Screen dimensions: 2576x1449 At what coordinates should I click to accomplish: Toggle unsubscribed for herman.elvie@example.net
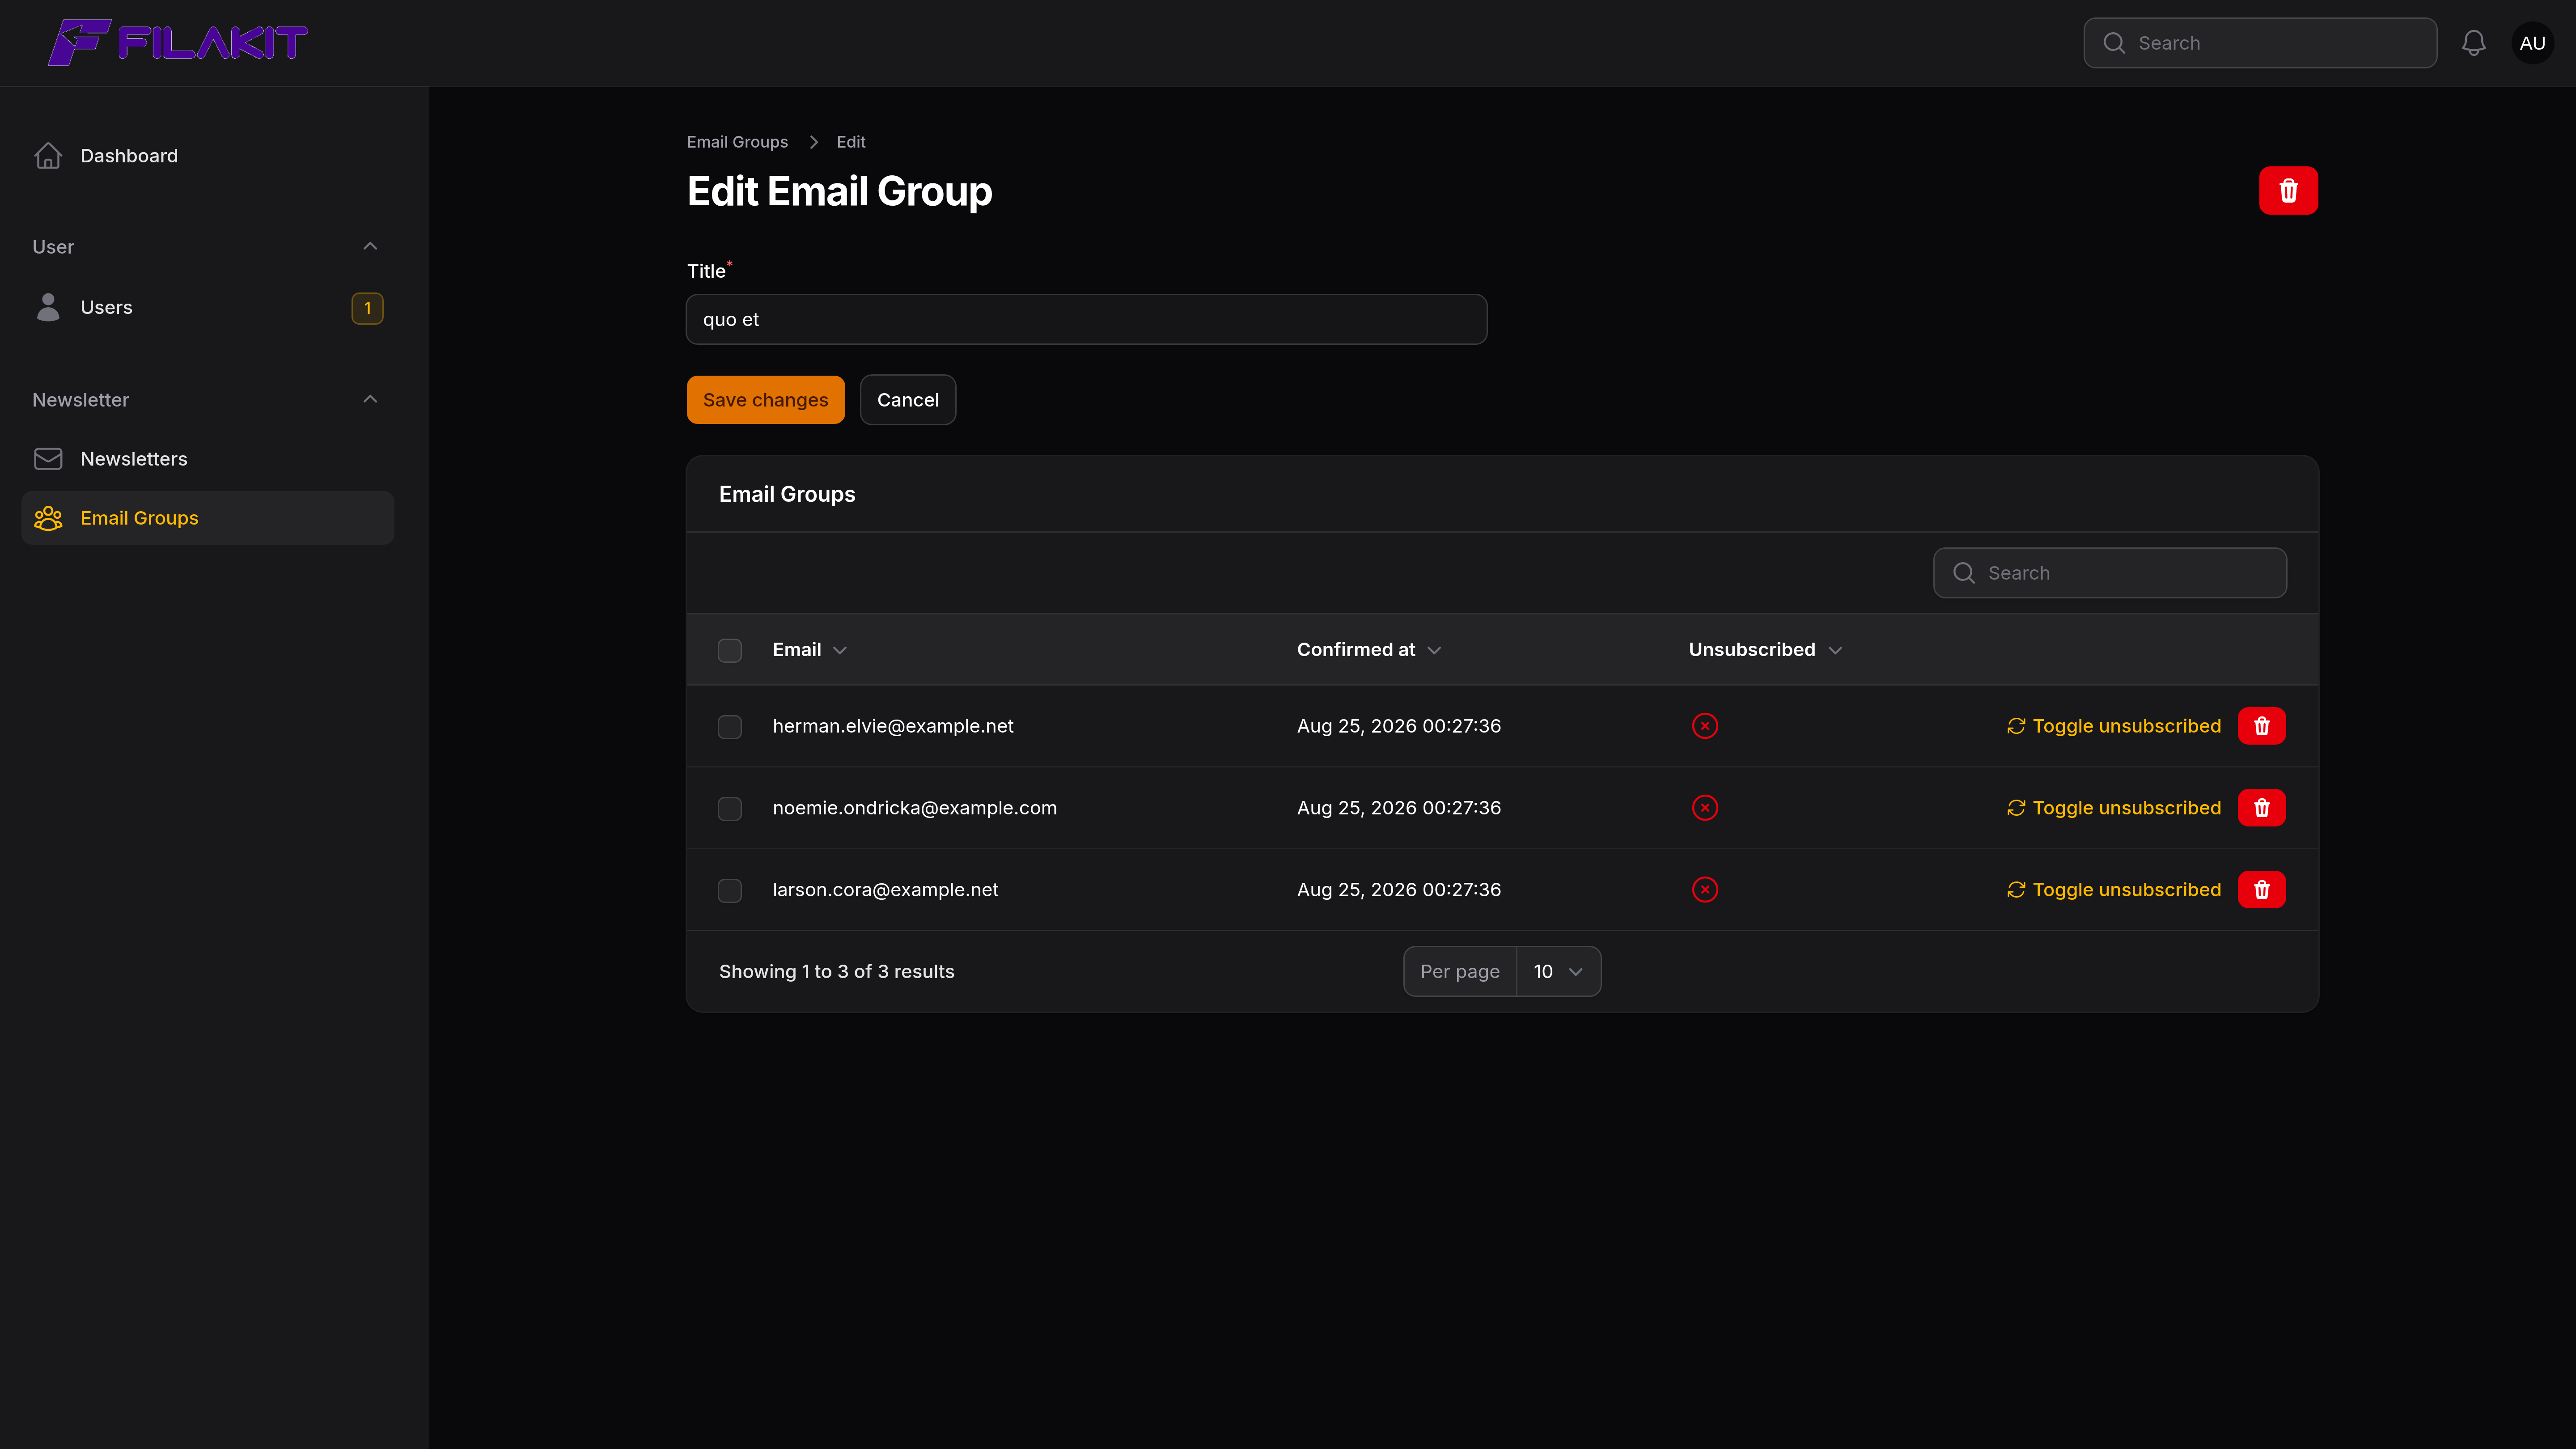(2114, 726)
